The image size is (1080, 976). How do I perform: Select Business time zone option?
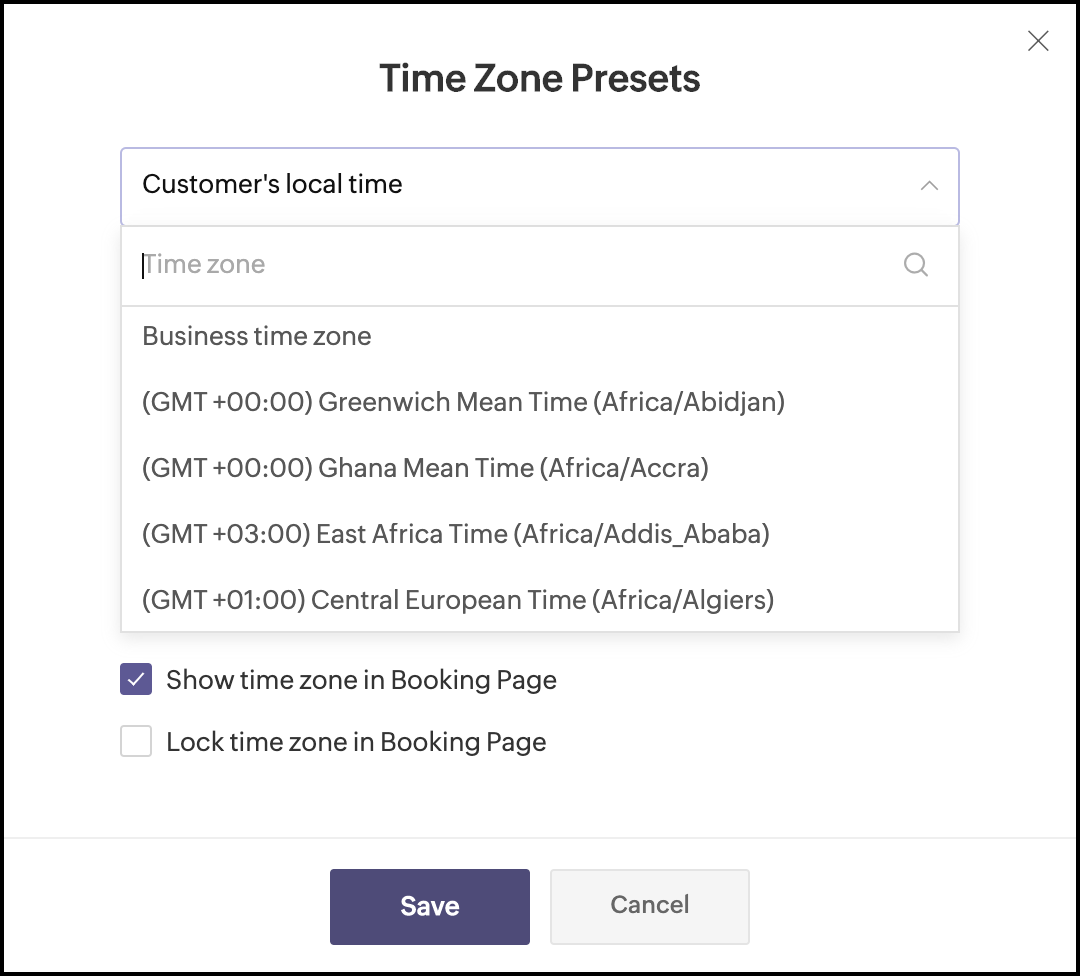point(539,336)
